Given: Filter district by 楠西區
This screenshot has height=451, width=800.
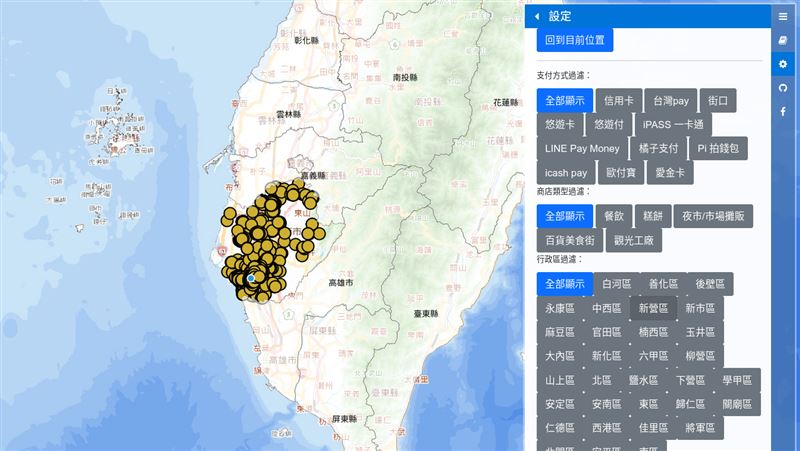Looking at the screenshot, I should click(x=654, y=332).
